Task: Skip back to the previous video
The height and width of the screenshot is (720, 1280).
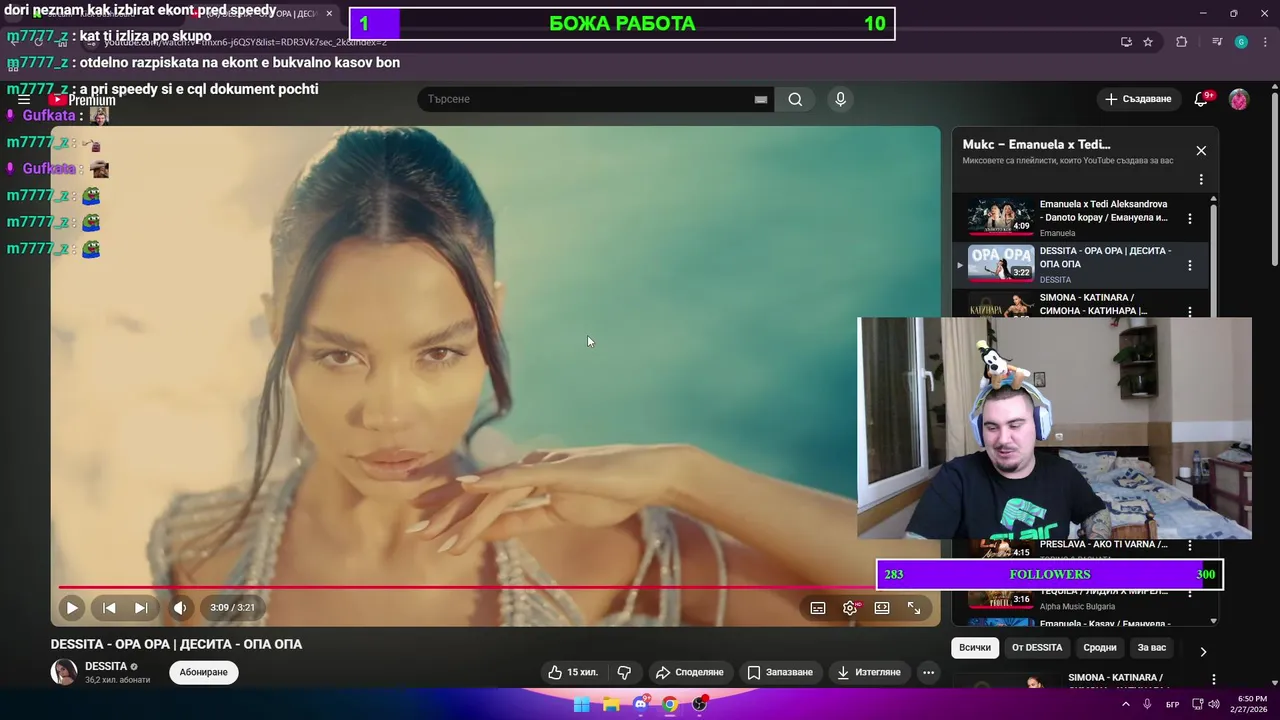Action: (110, 607)
